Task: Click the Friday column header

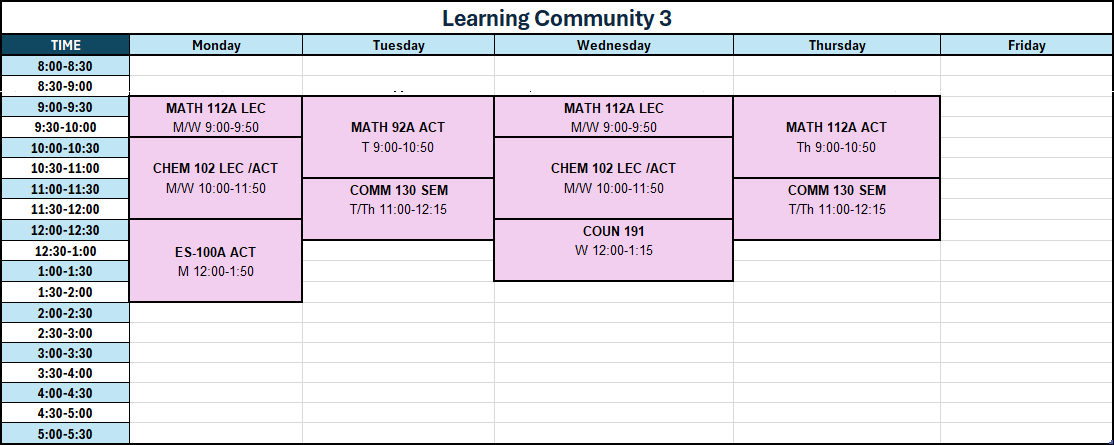Action: tap(1027, 45)
